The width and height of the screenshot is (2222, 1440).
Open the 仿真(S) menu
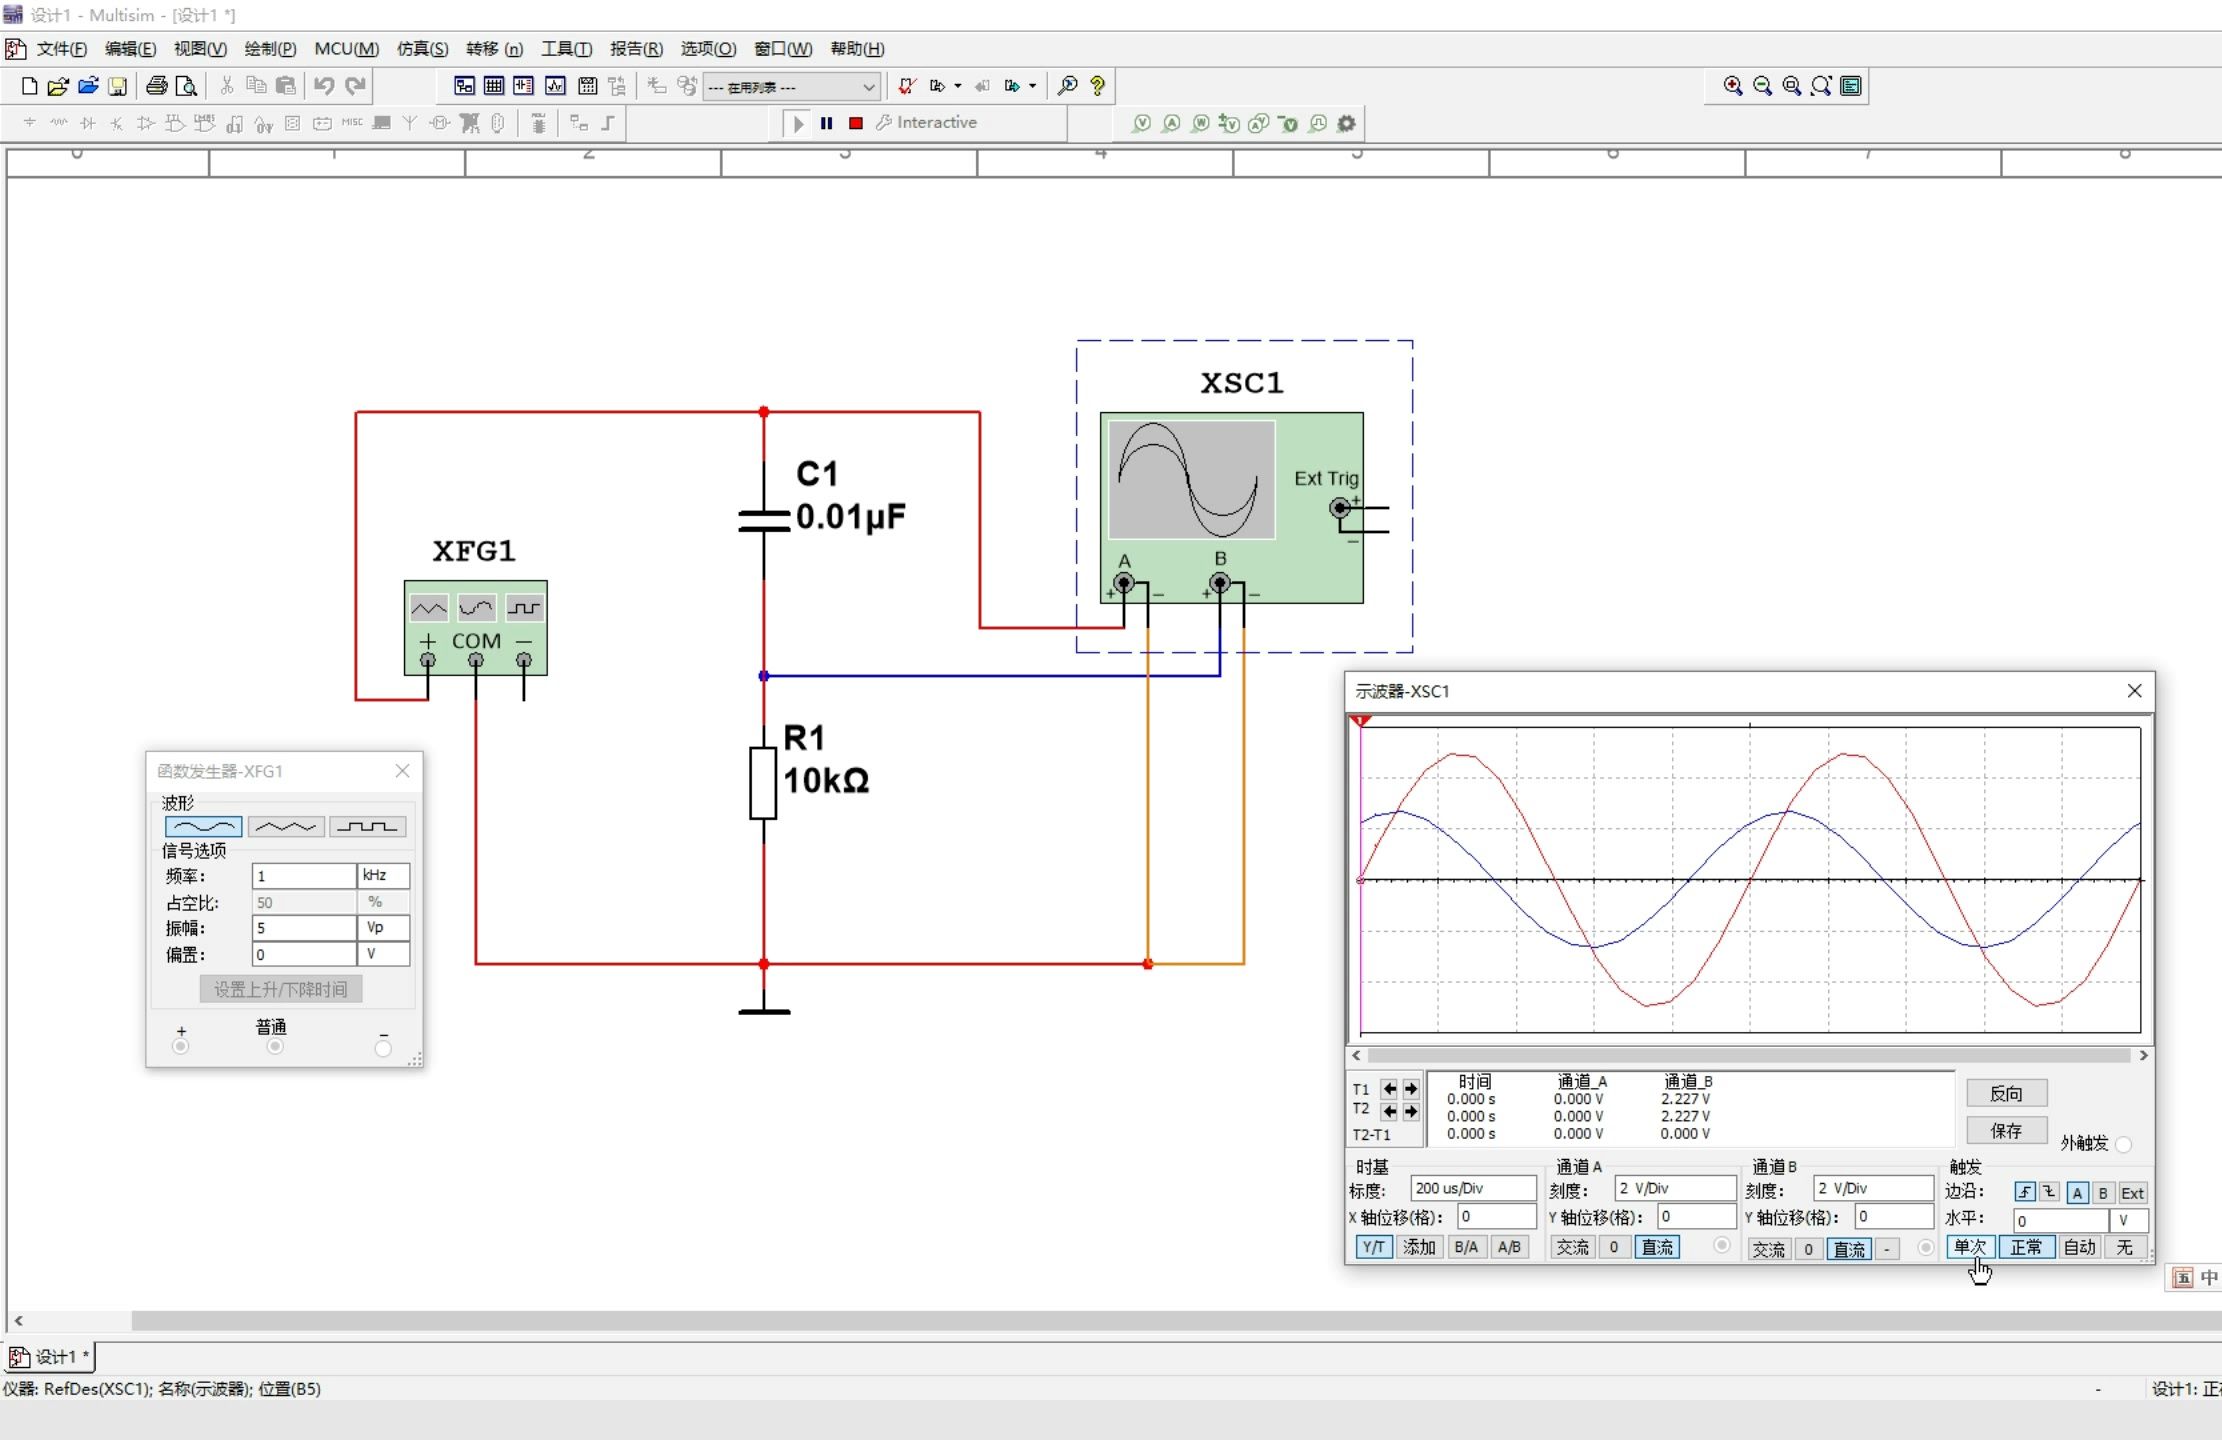422,49
